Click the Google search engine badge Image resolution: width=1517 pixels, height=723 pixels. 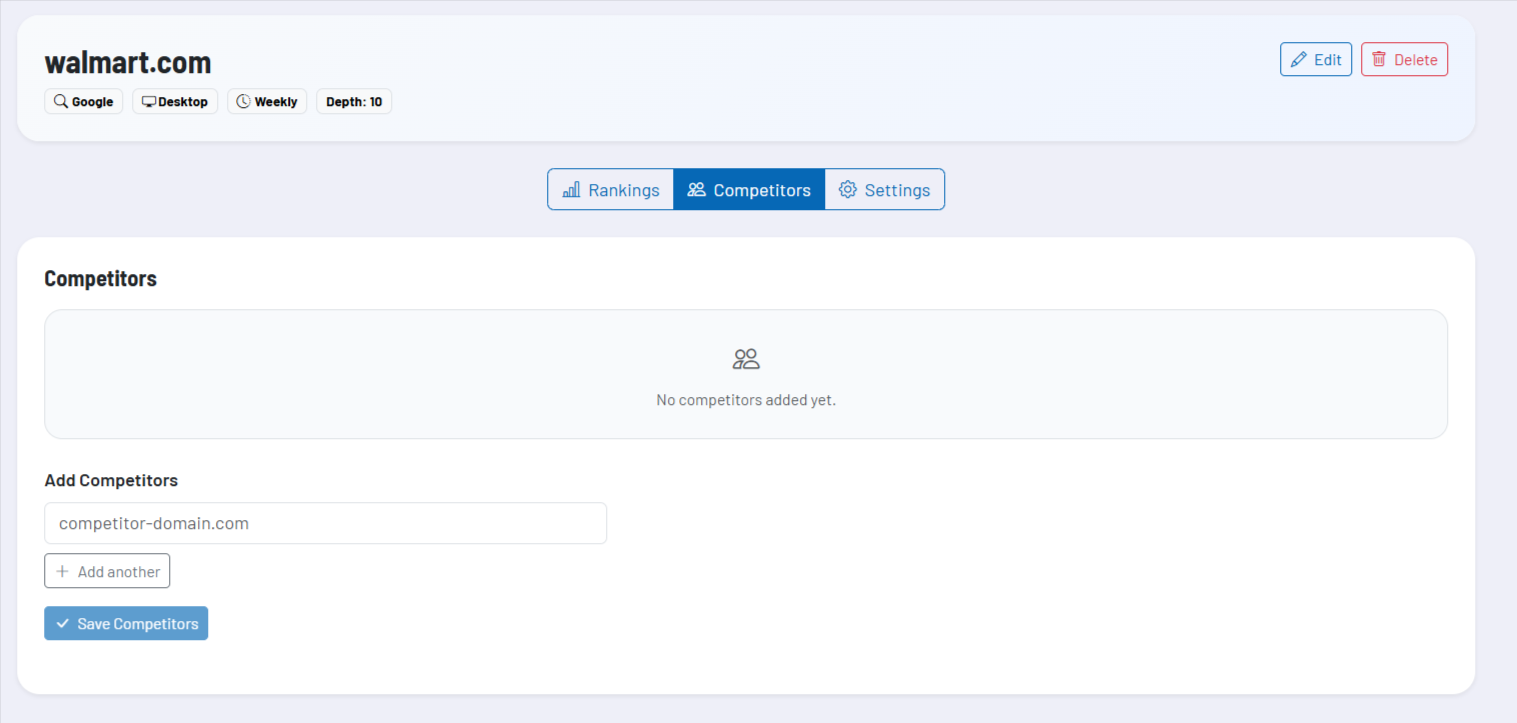coord(84,101)
